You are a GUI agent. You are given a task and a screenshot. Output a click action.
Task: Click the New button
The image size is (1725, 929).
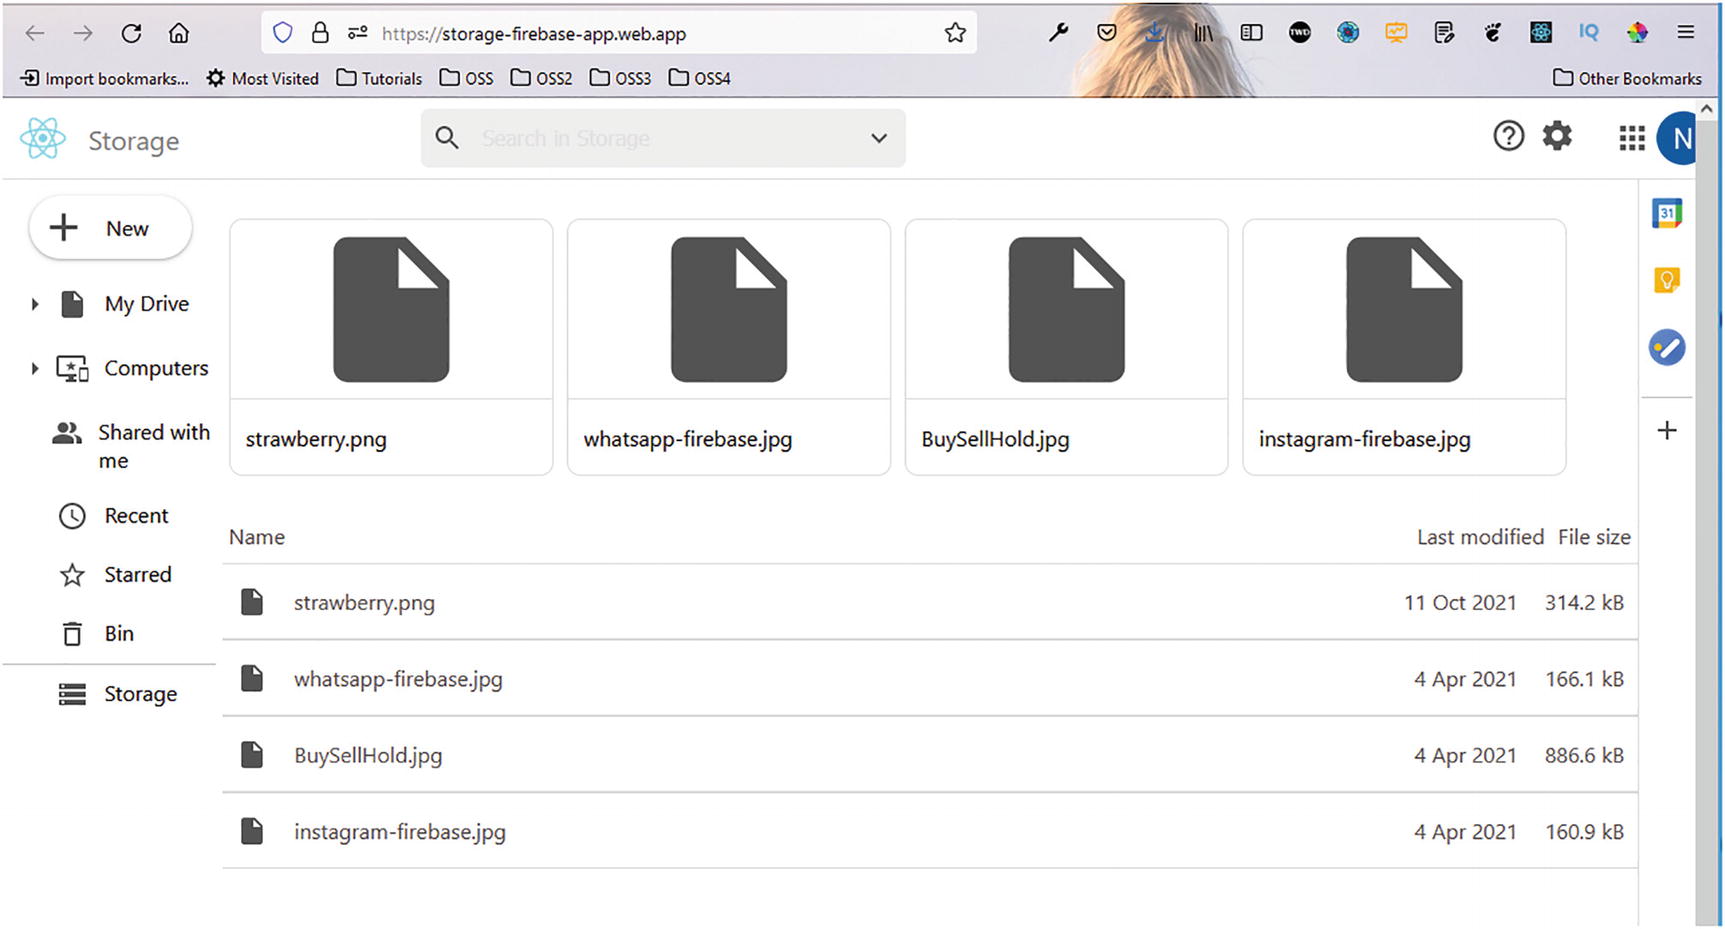(110, 228)
